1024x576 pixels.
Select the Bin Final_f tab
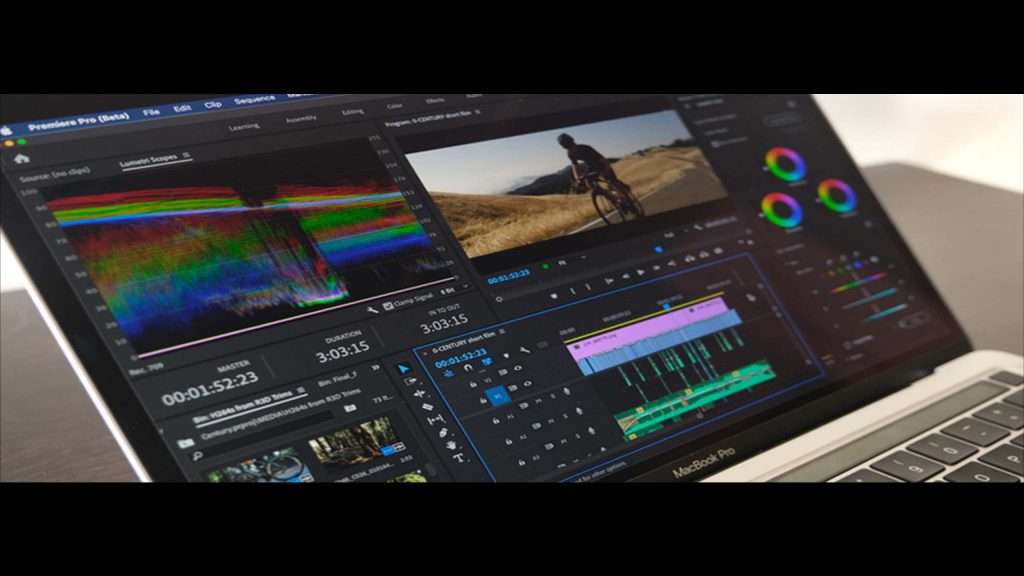pyautogui.click(x=337, y=379)
